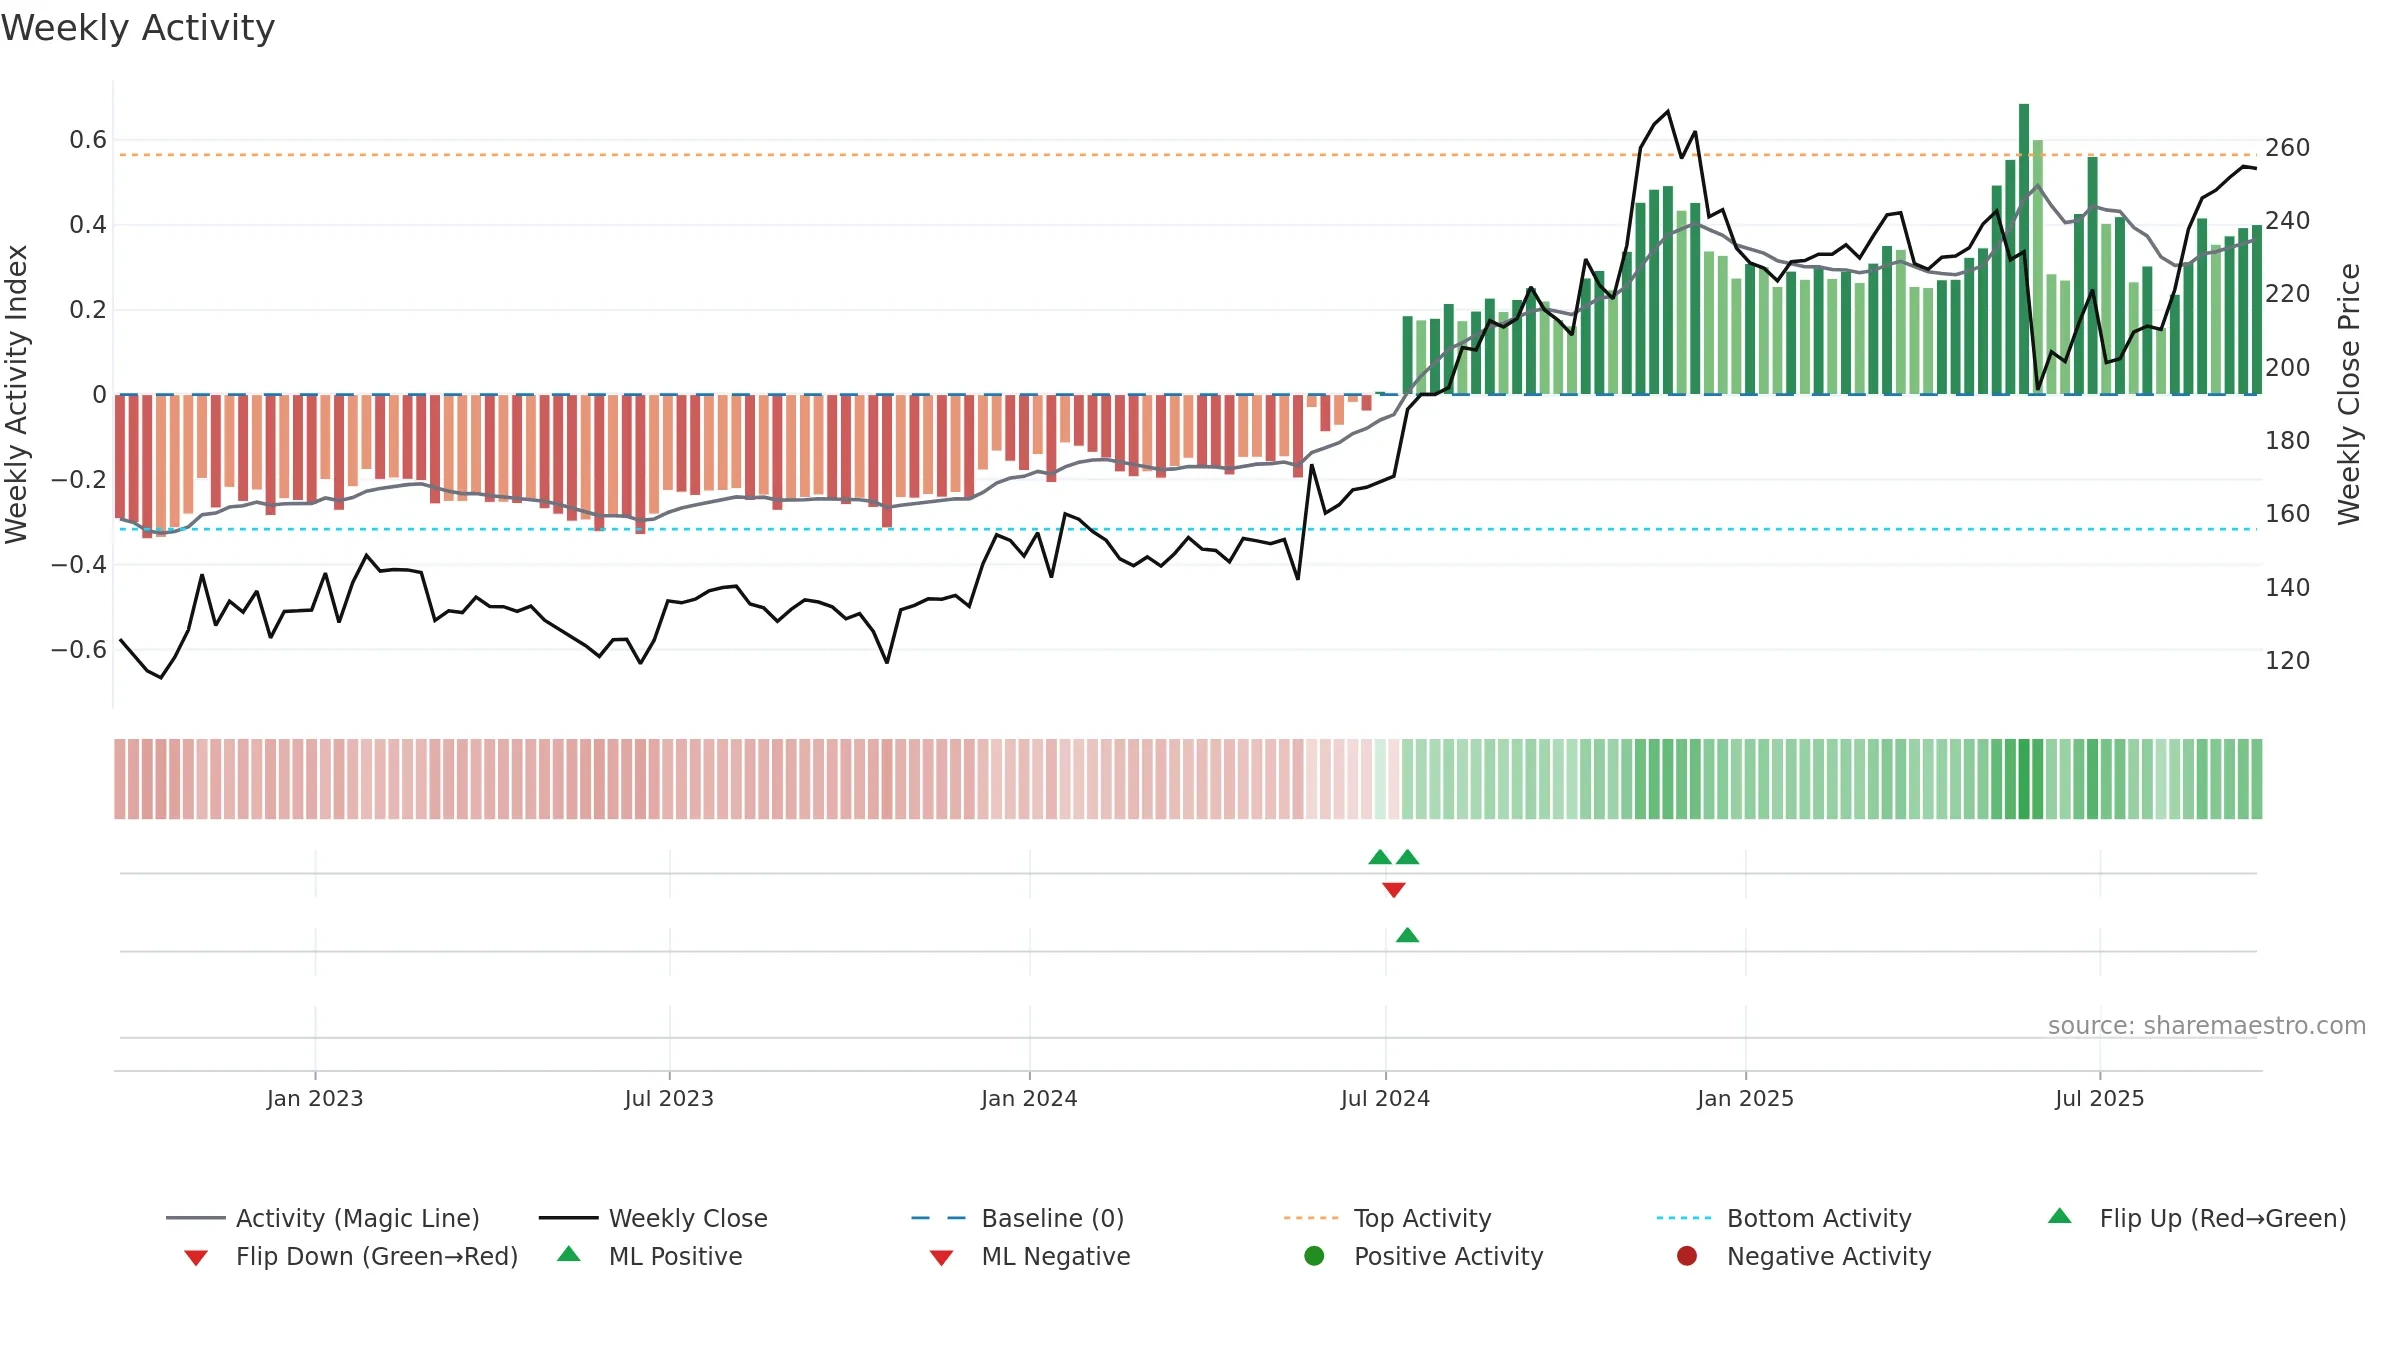Image resolution: width=2400 pixels, height=1350 pixels.
Task: Click the Weekly Close Price axis title
Action: click(2349, 394)
